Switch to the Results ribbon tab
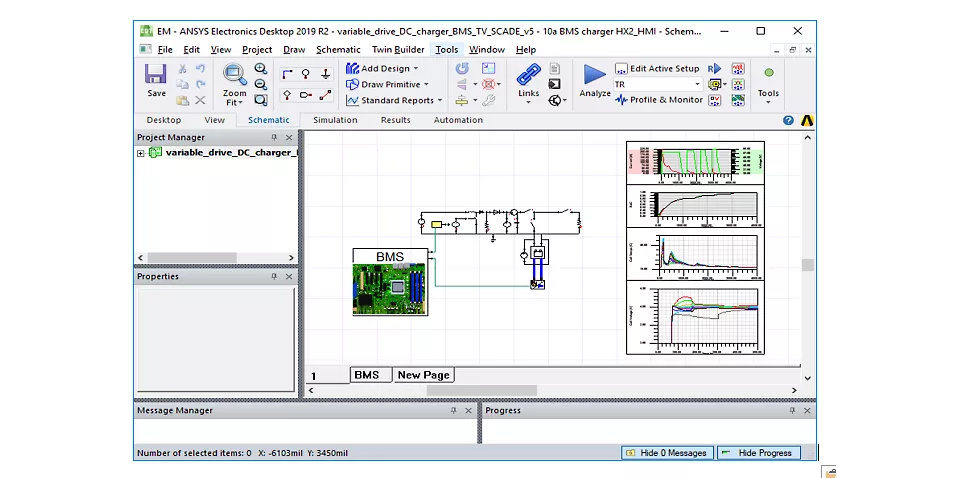The width and height of the screenshot is (955, 478). coord(395,120)
